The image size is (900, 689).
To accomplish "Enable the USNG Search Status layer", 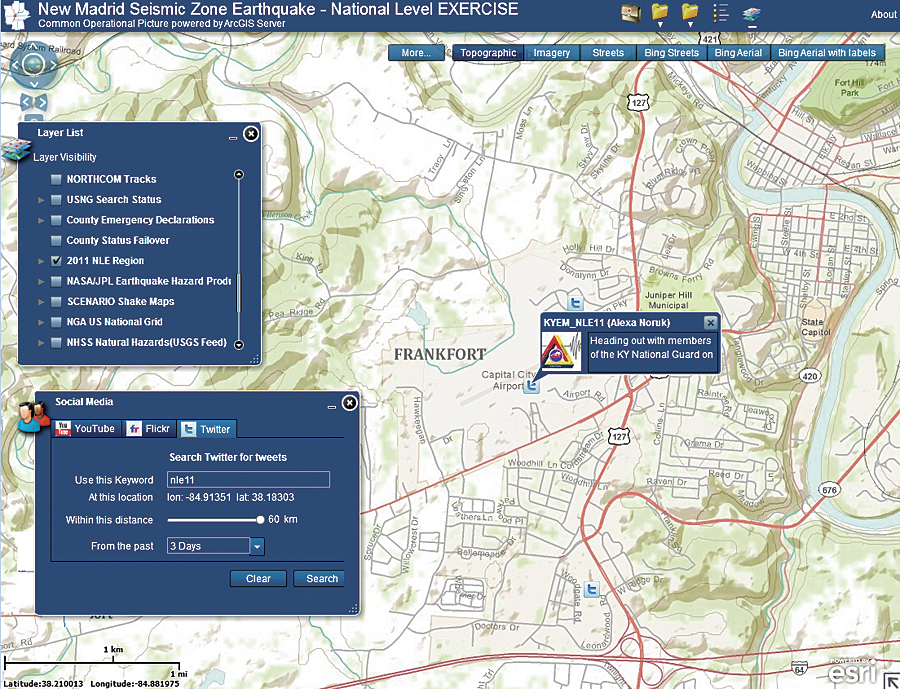I will (56, 200).
